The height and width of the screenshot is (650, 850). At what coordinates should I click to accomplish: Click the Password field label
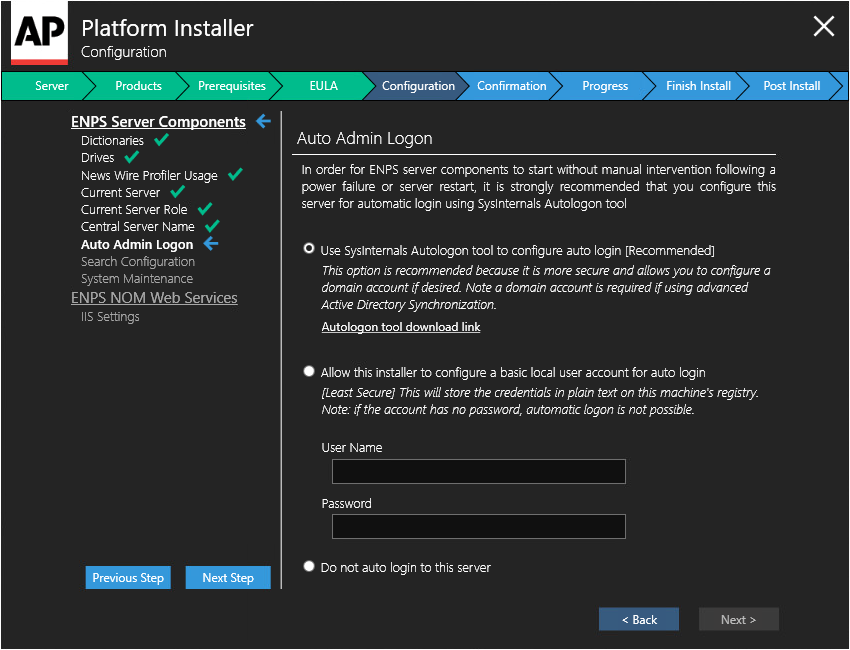click(346, 503)
